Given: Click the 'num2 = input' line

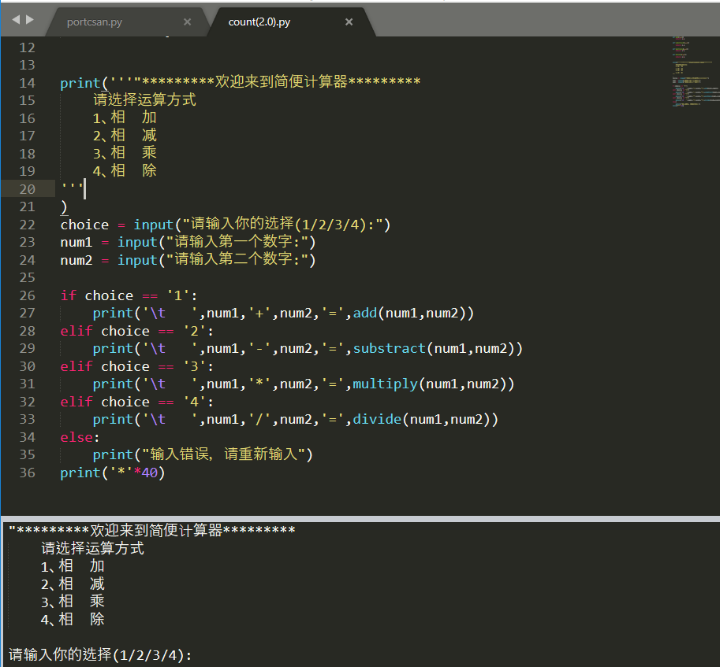Looking at the screenshot, I should [x=188, y=260].
